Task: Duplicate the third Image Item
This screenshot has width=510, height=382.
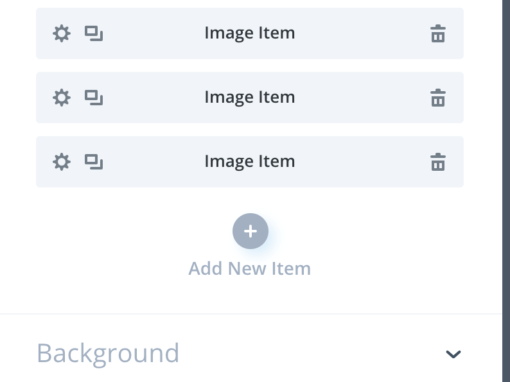Action: pos(94,162)
